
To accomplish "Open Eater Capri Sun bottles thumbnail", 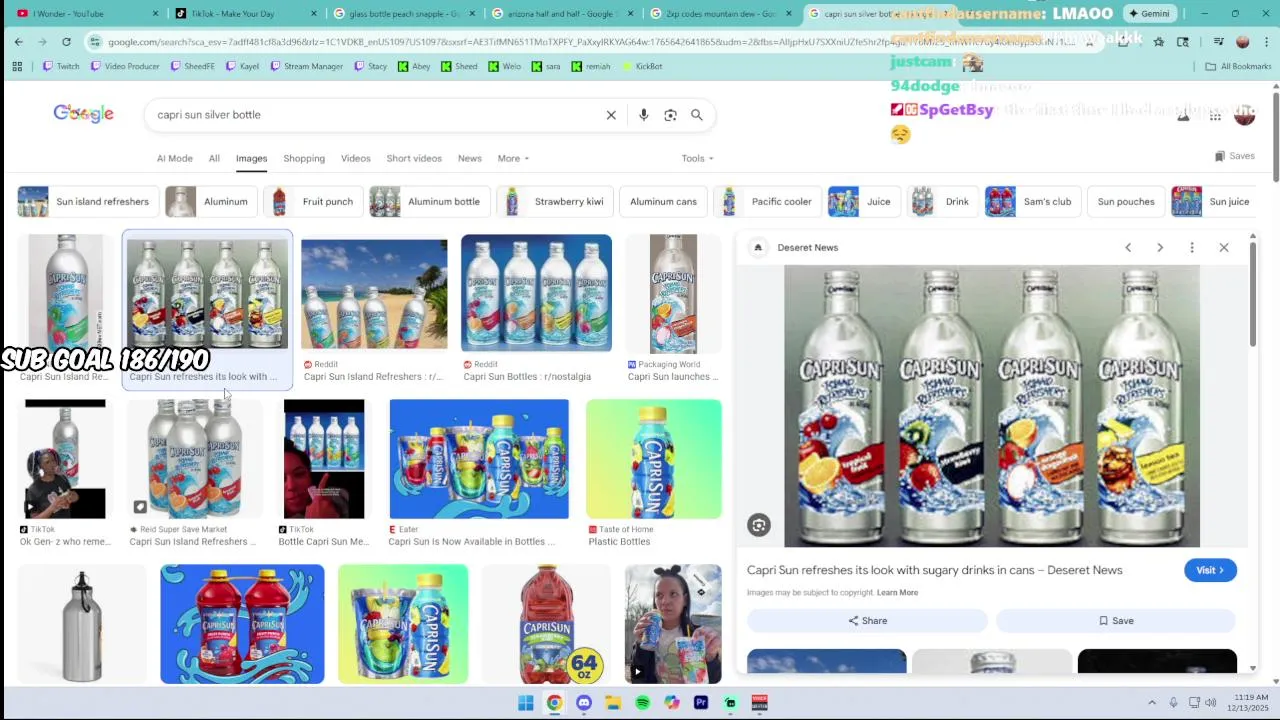I will (479, 459).
